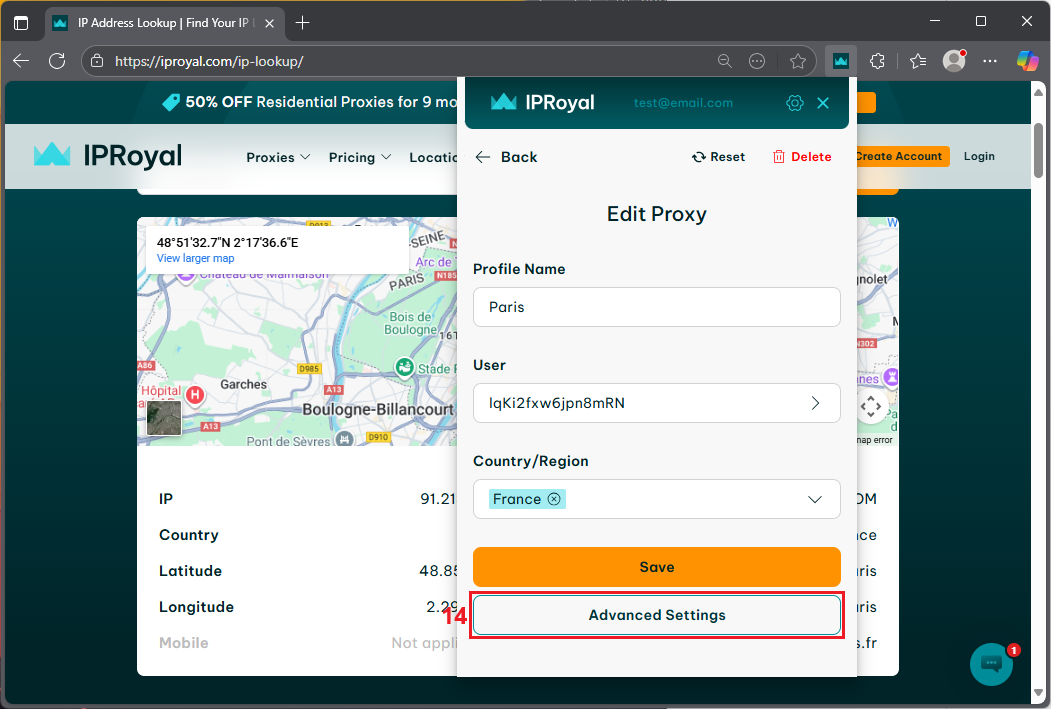Open the Login link
Viewport: 1051px width, 709px height.
tap(979, 156)
